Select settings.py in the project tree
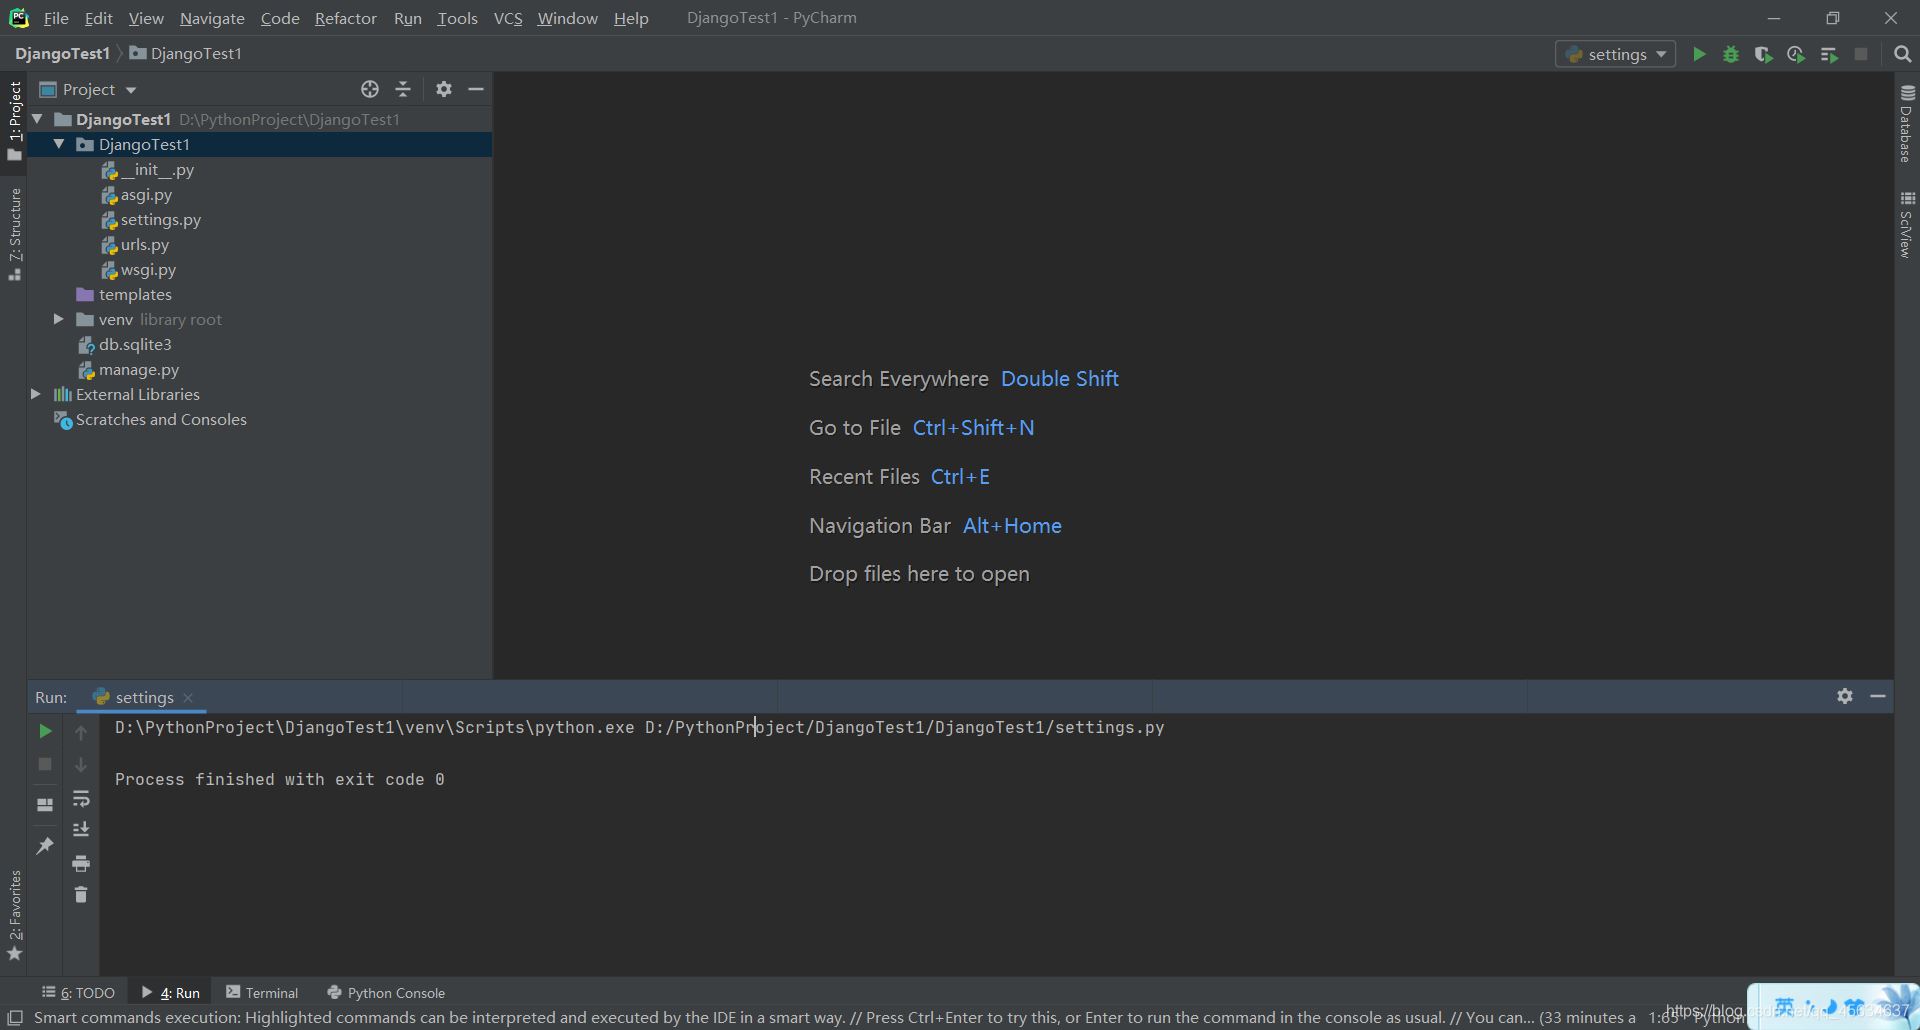Screen dimensions: 1920x1030 pos(160,219)
